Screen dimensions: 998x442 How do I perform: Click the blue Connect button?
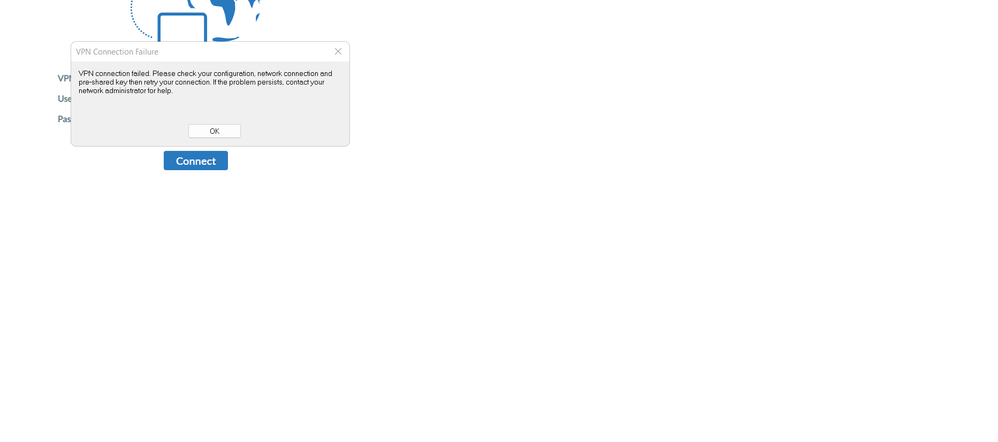[195, 160]
